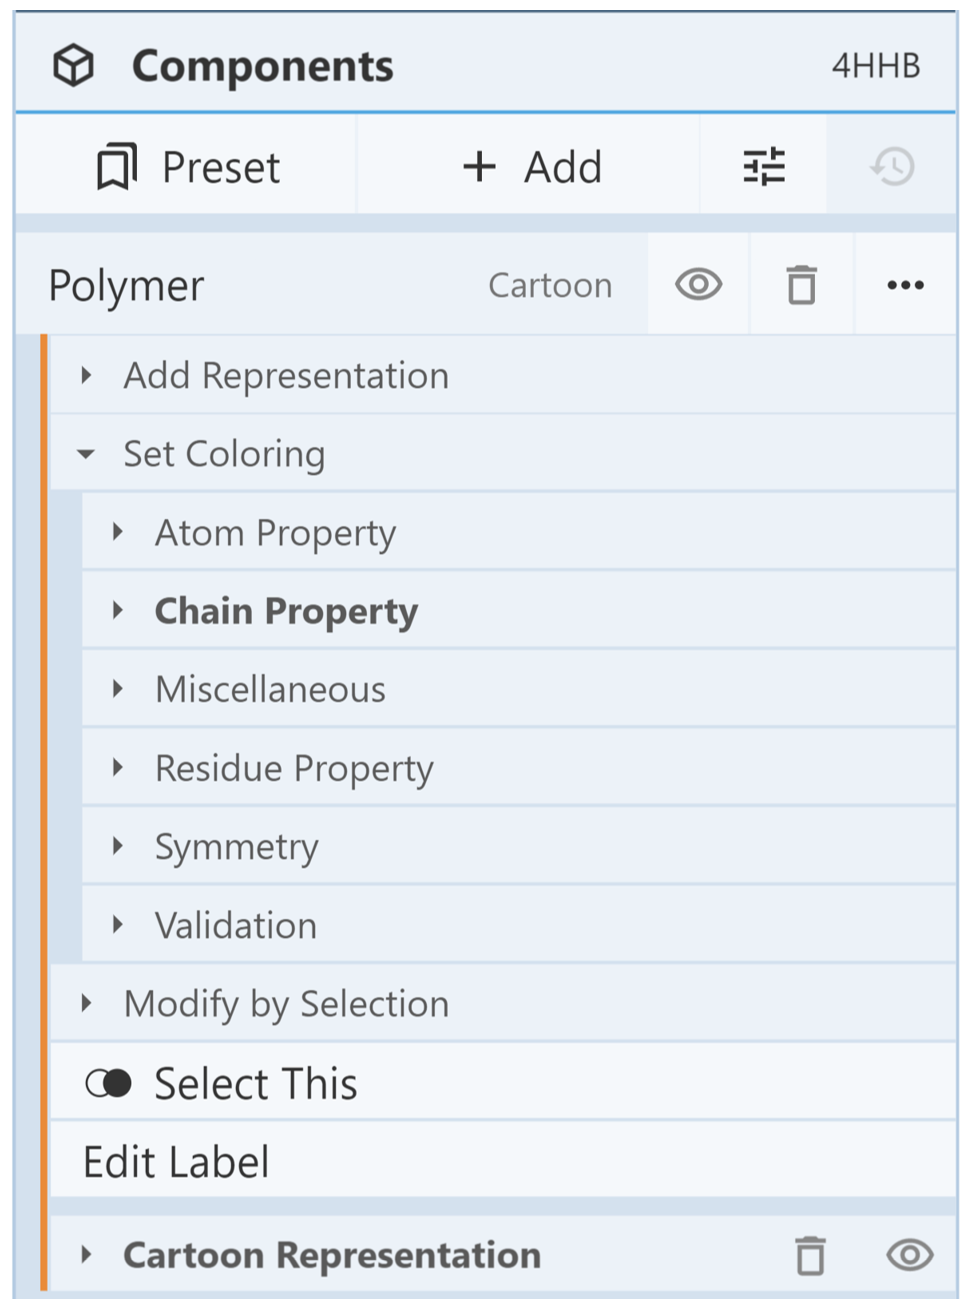972x1309 pixels.
Task: Expand the Add Representation section
Action: (x=285, y=376)
